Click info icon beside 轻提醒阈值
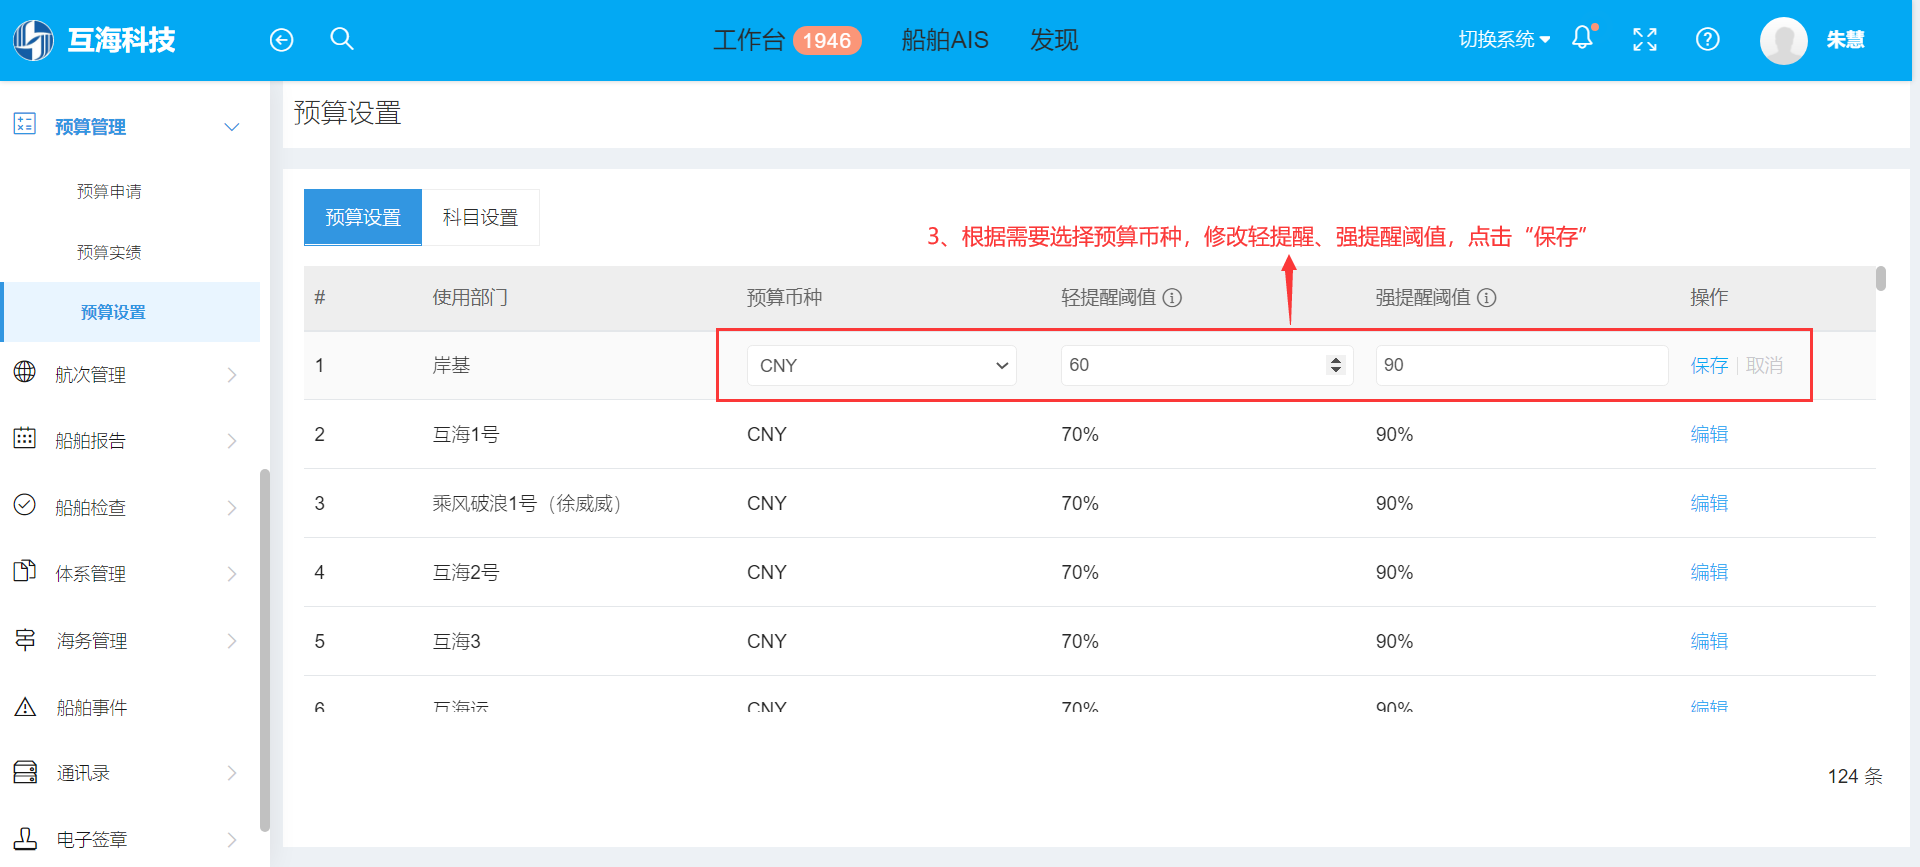Image resolution: width=1920 pixels, height=867 pixels. pyautogui.click(x=1173, y=298)
